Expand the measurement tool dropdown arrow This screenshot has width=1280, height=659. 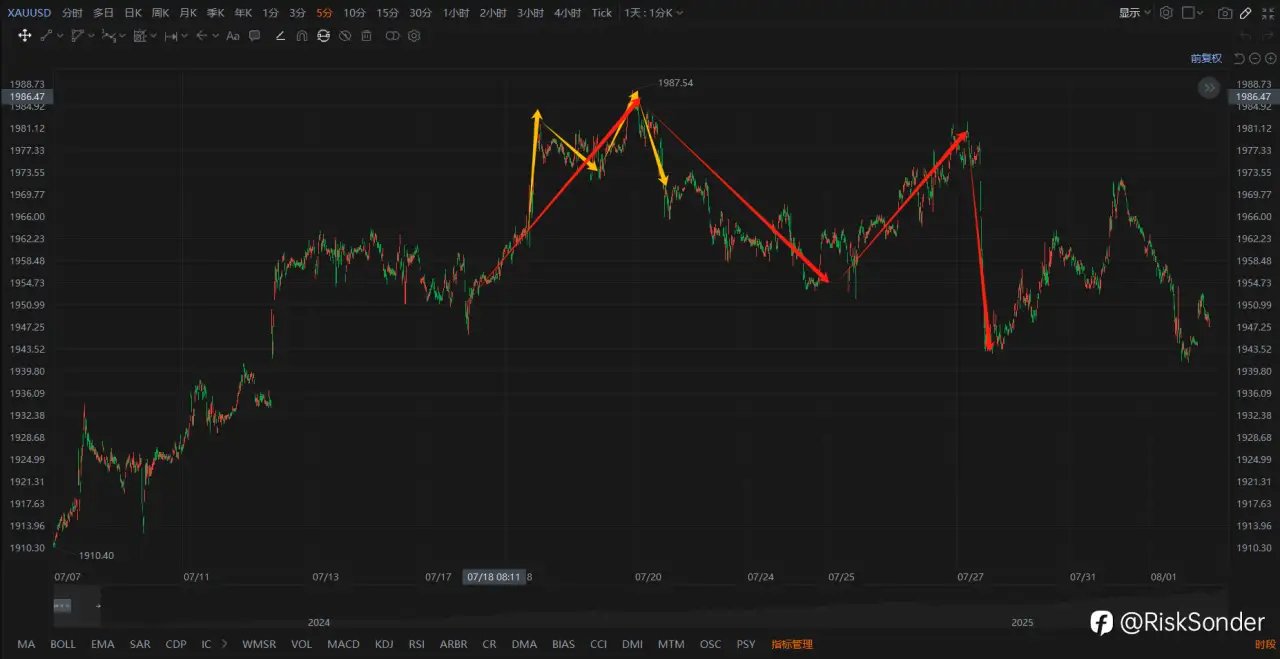[x=185, y=35]
